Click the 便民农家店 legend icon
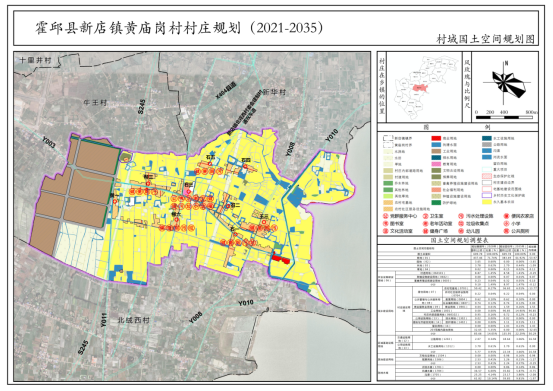This screenshot has width=553, height=391. [x=506, y=216]
